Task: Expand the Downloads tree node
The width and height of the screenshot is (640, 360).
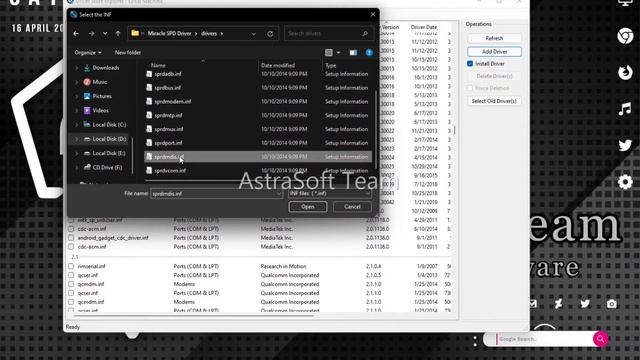Action: coord(76,68)
